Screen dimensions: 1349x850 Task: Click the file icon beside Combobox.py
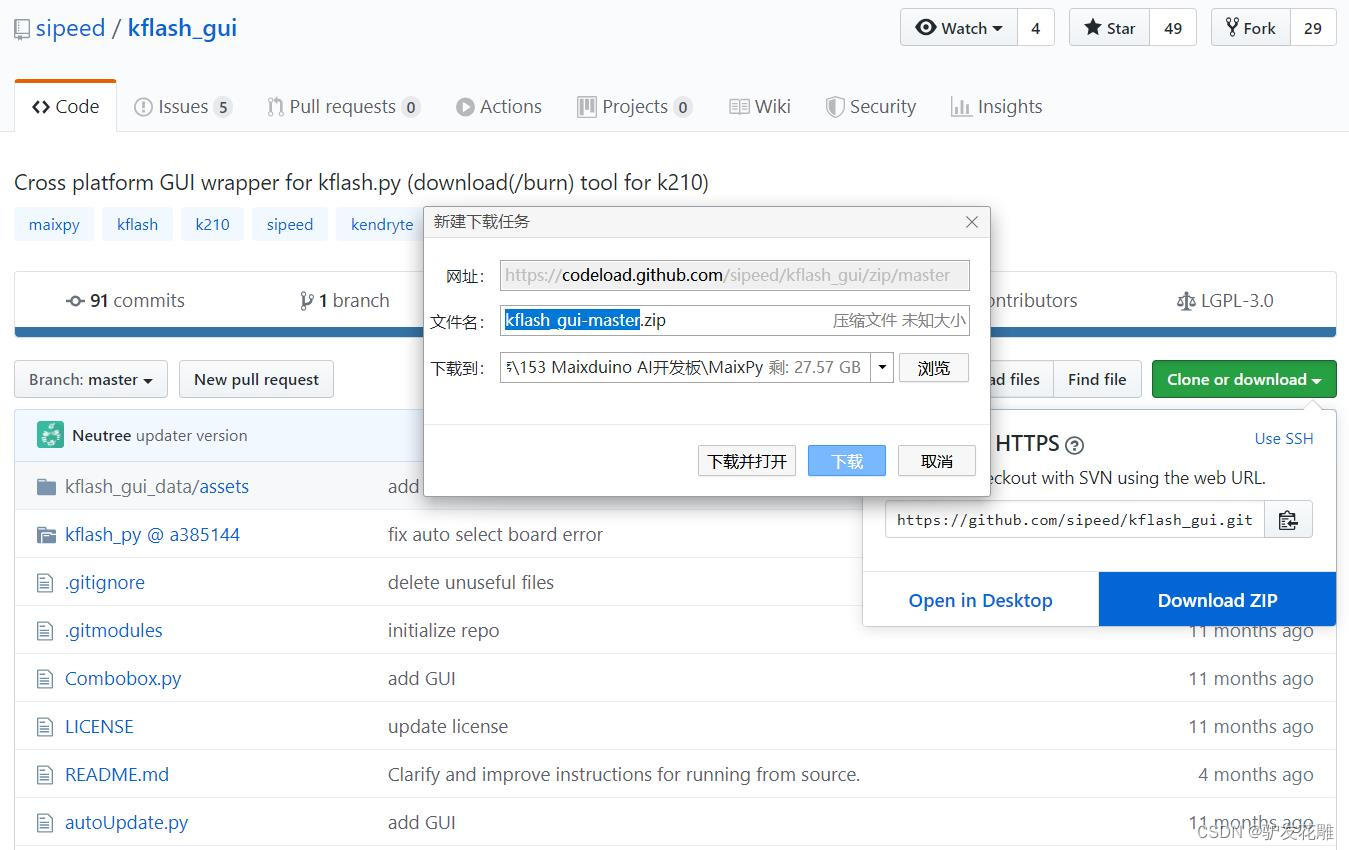coord(44,679)
